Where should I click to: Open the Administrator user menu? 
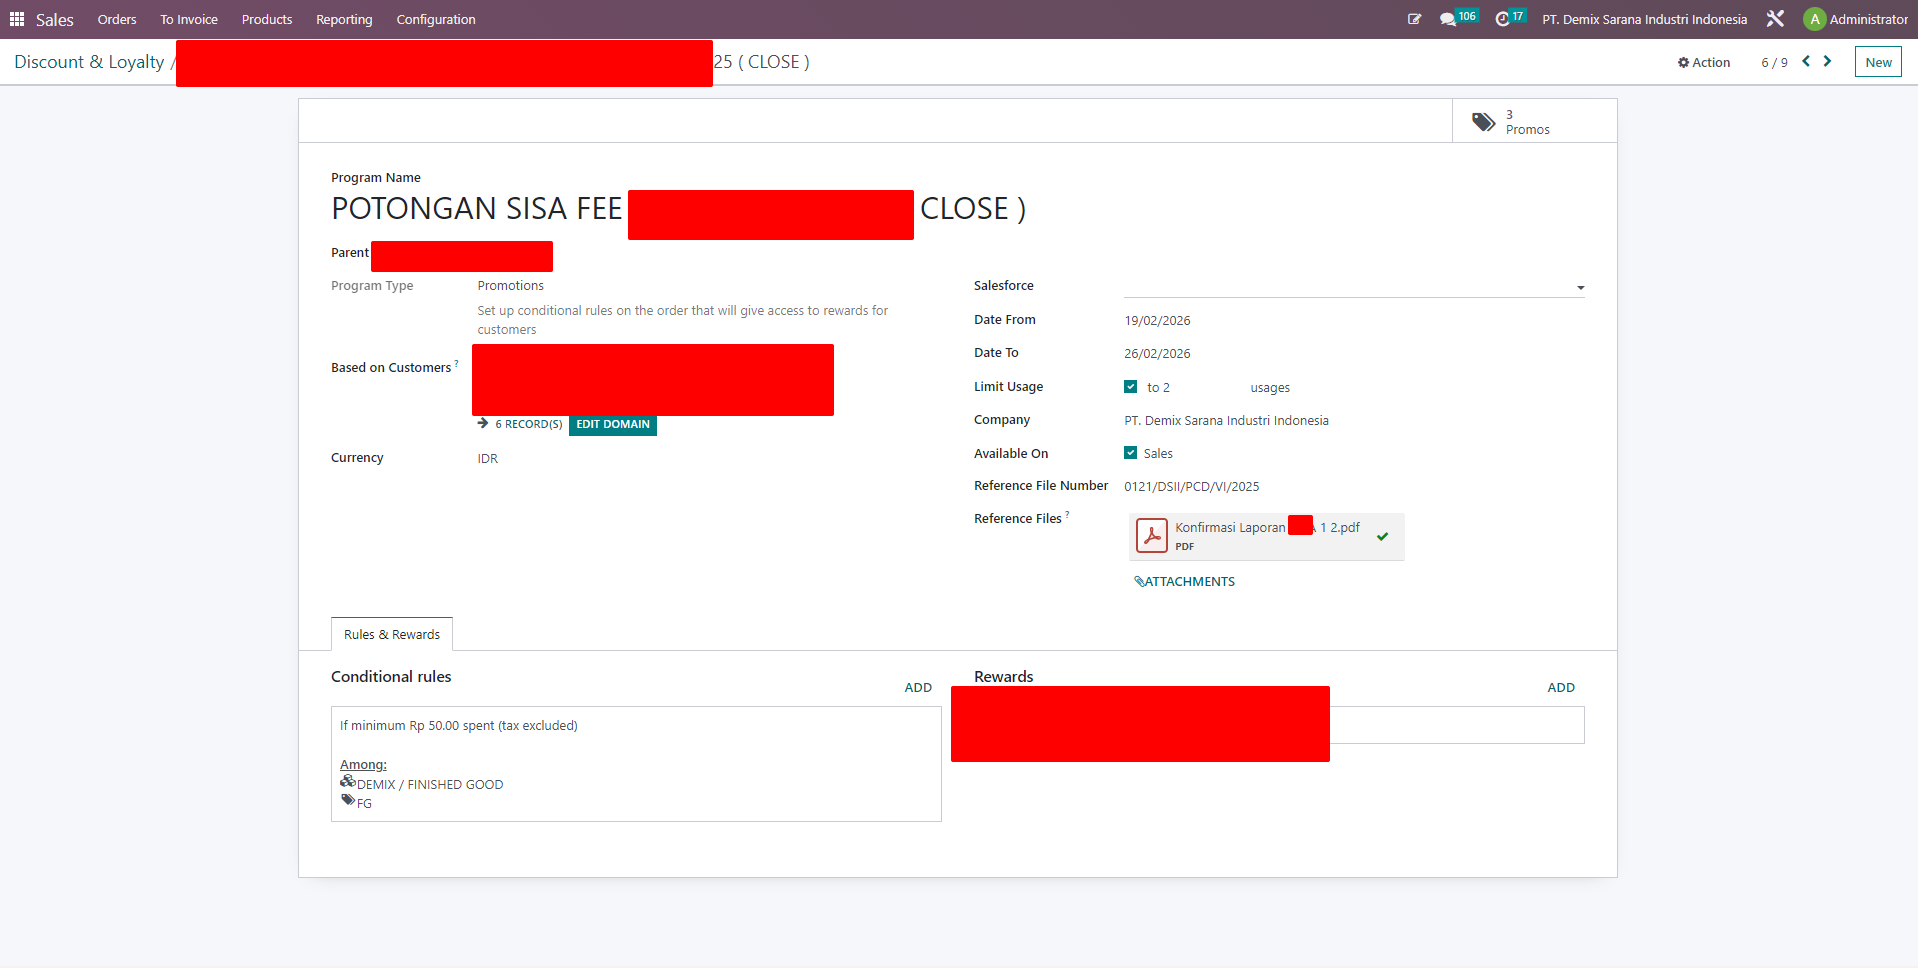tap(1856, 19)
